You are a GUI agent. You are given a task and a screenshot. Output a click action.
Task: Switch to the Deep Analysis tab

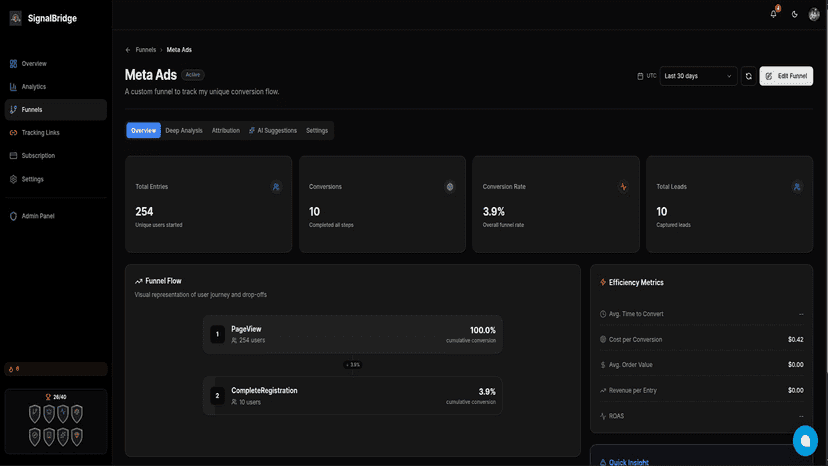(x=184, y=131)
